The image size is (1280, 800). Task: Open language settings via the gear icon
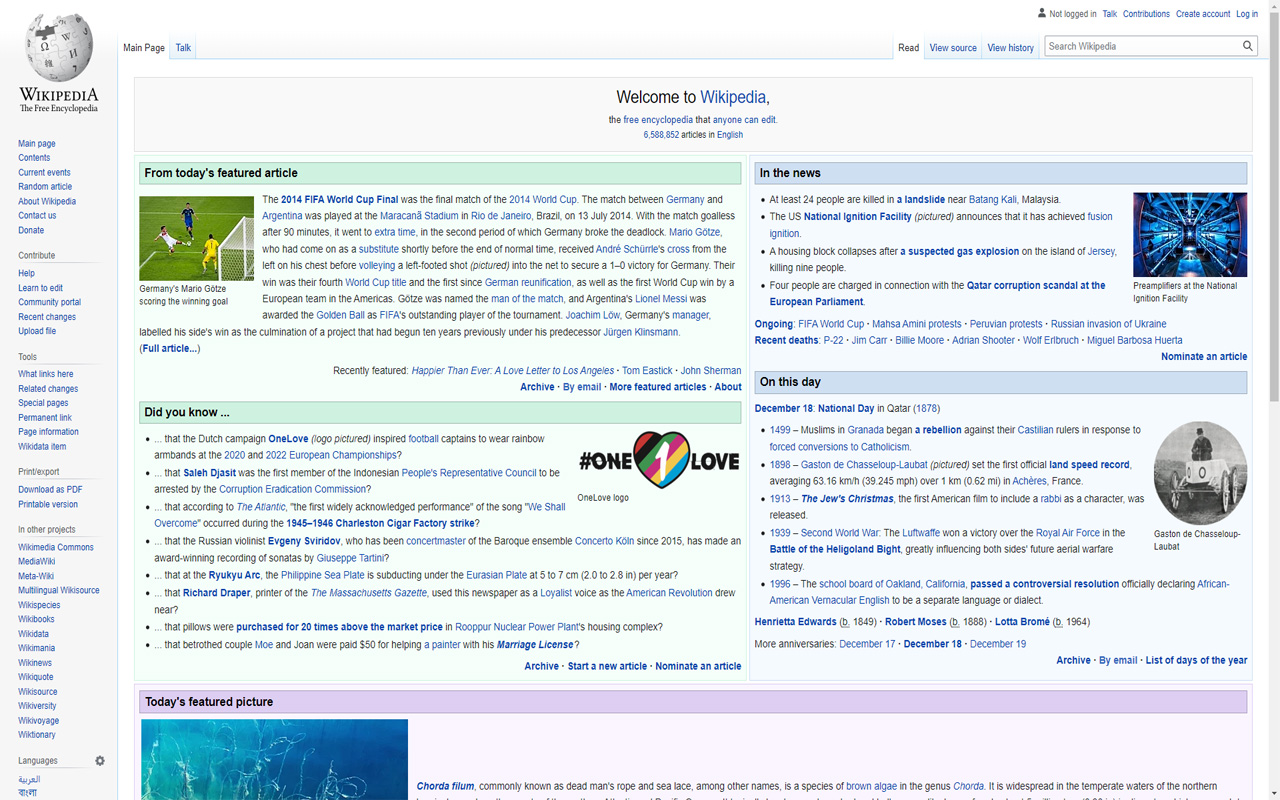[x=99, y=760]
